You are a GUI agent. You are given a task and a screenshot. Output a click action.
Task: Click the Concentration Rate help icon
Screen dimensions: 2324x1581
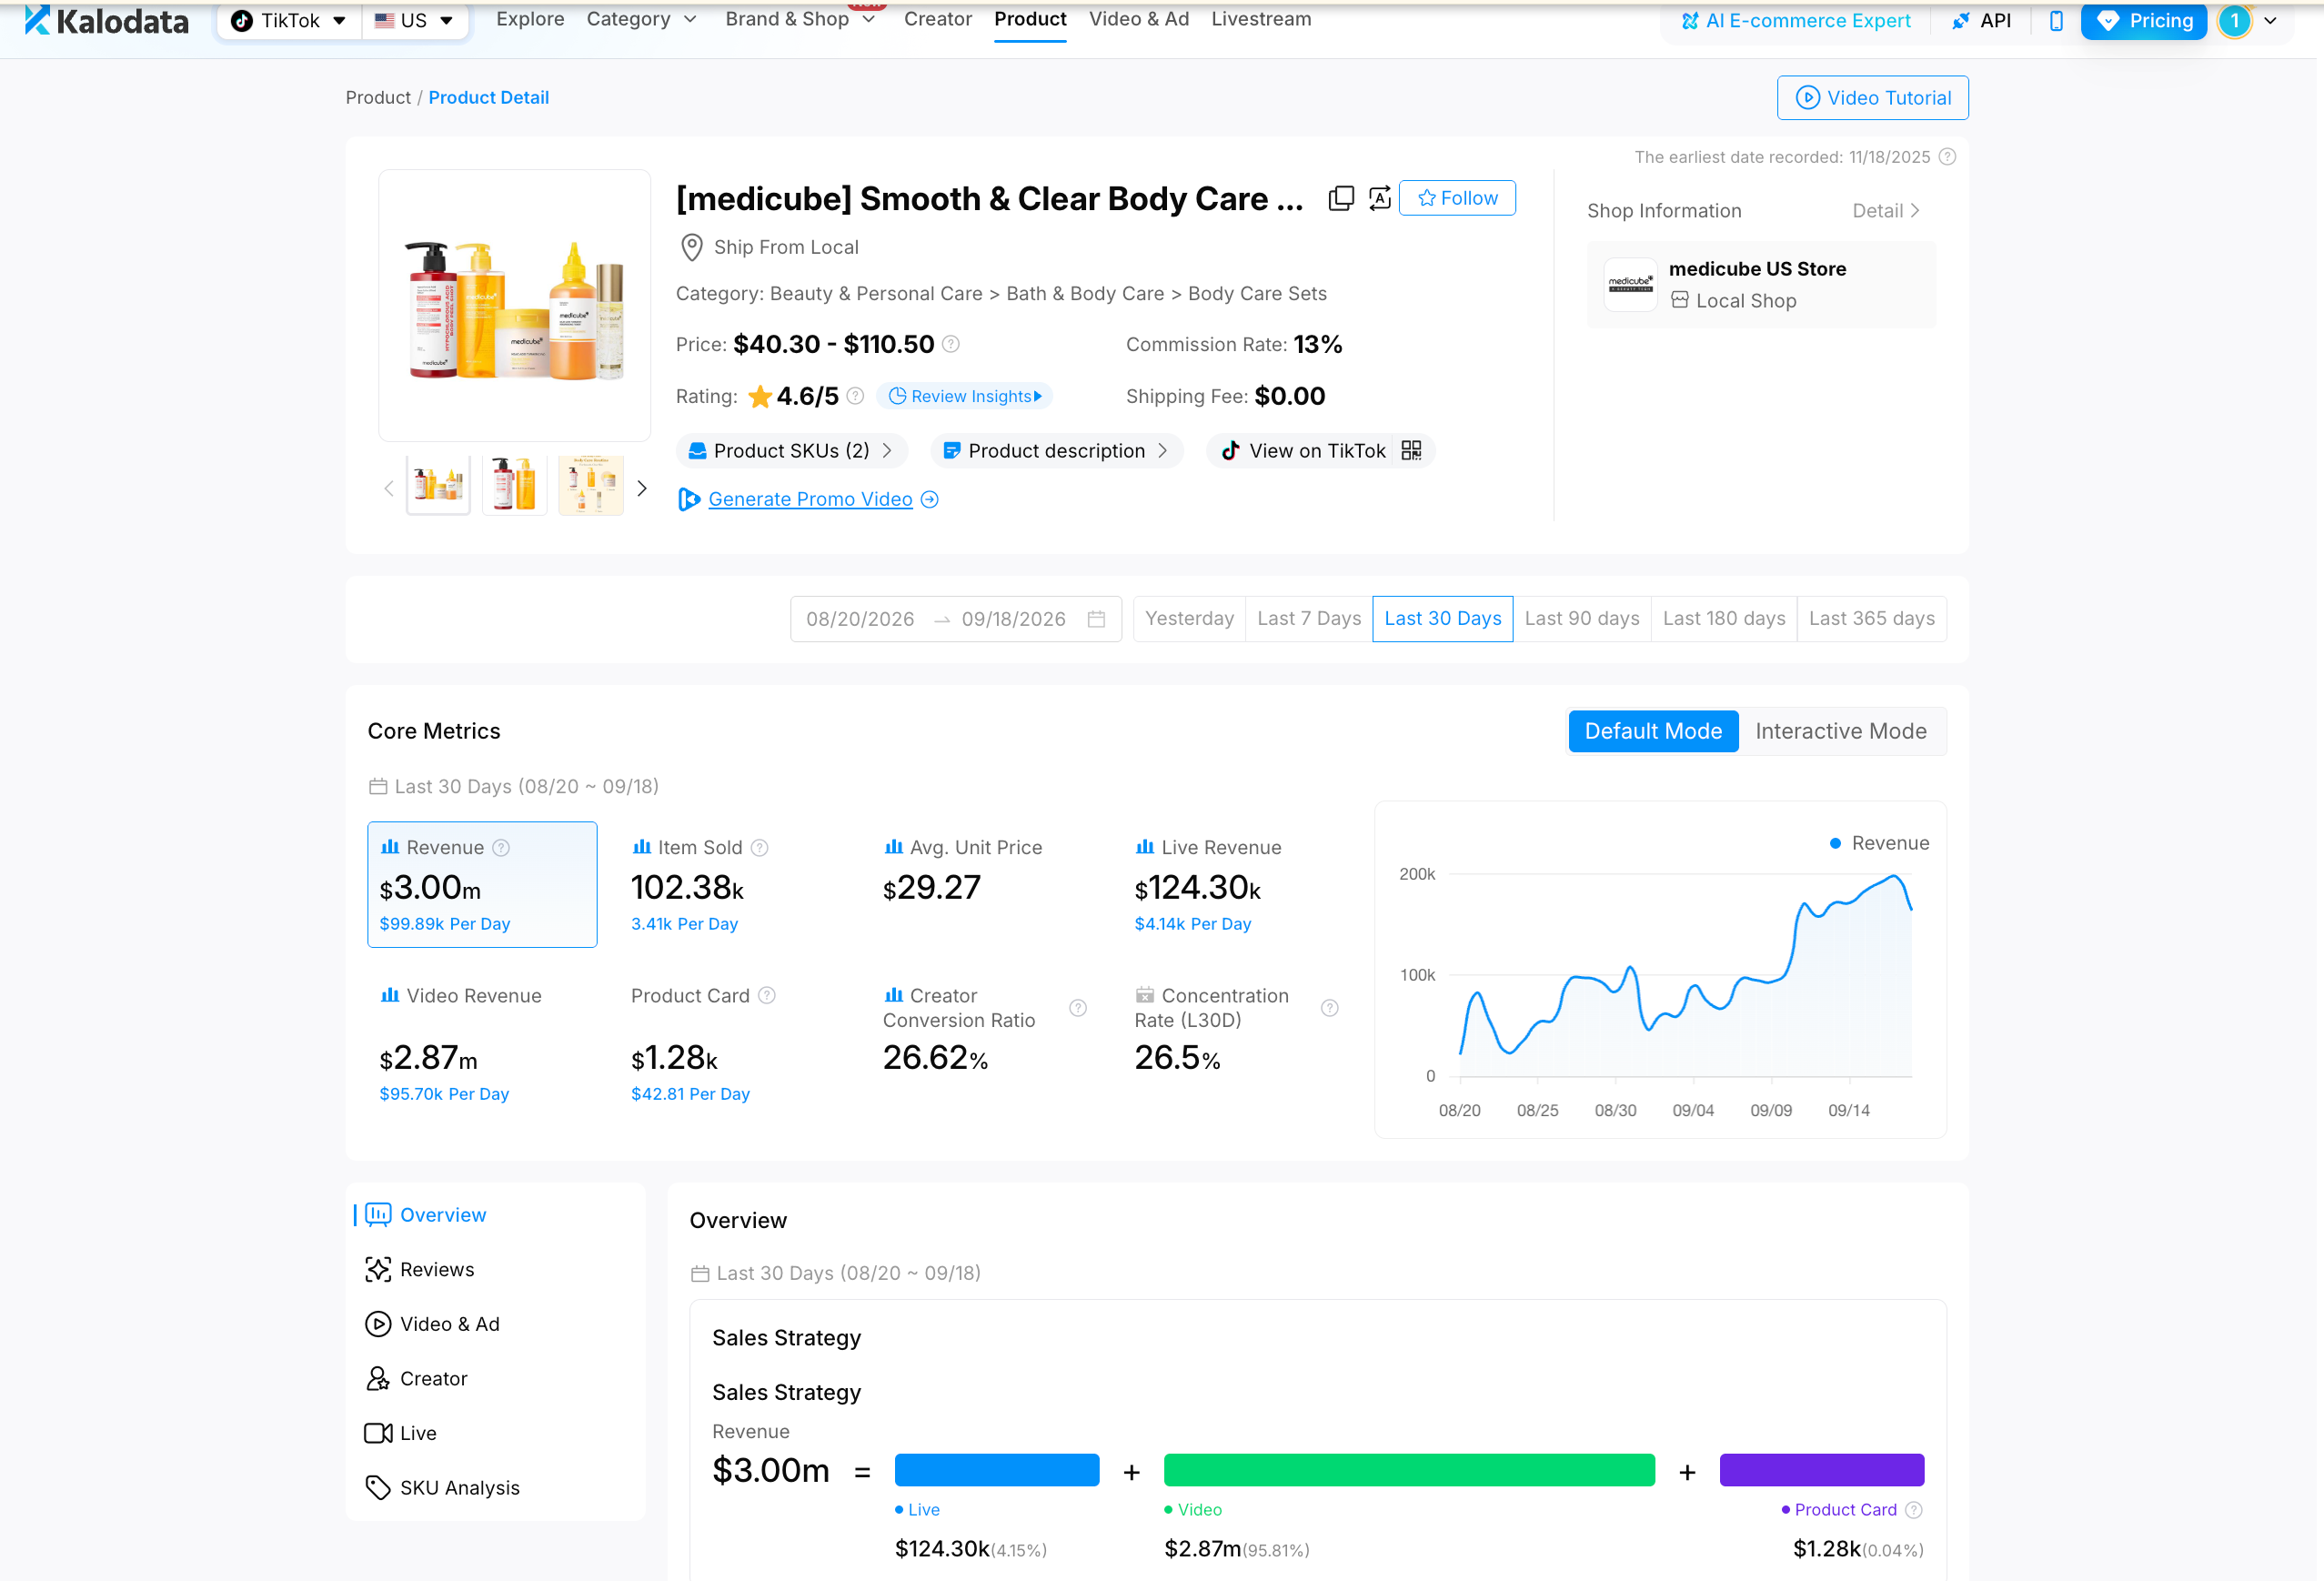pos(1330,1008)
